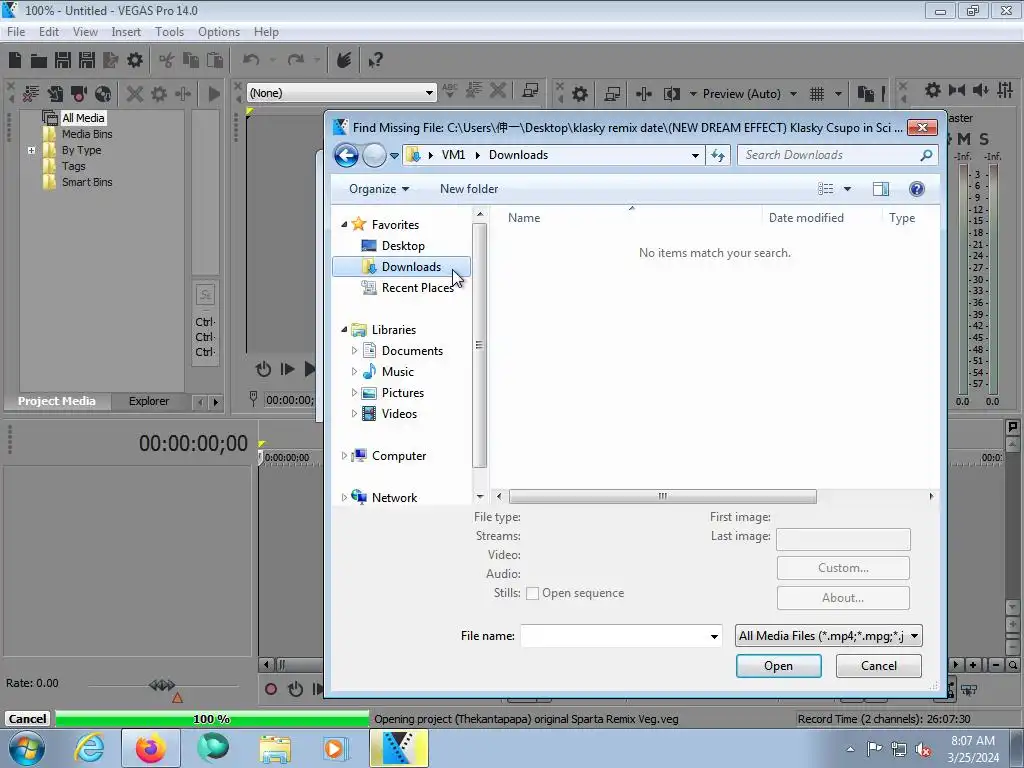Open the Organize dropdown menu
The height and width of the screenshot is (768, 1024).
point(379,189)
